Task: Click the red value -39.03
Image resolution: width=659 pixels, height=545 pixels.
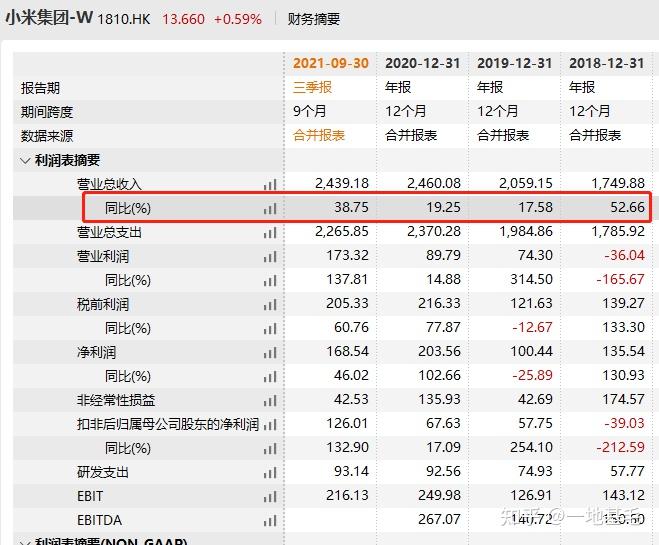Action: pyautogui.click(x=625, y=423)
